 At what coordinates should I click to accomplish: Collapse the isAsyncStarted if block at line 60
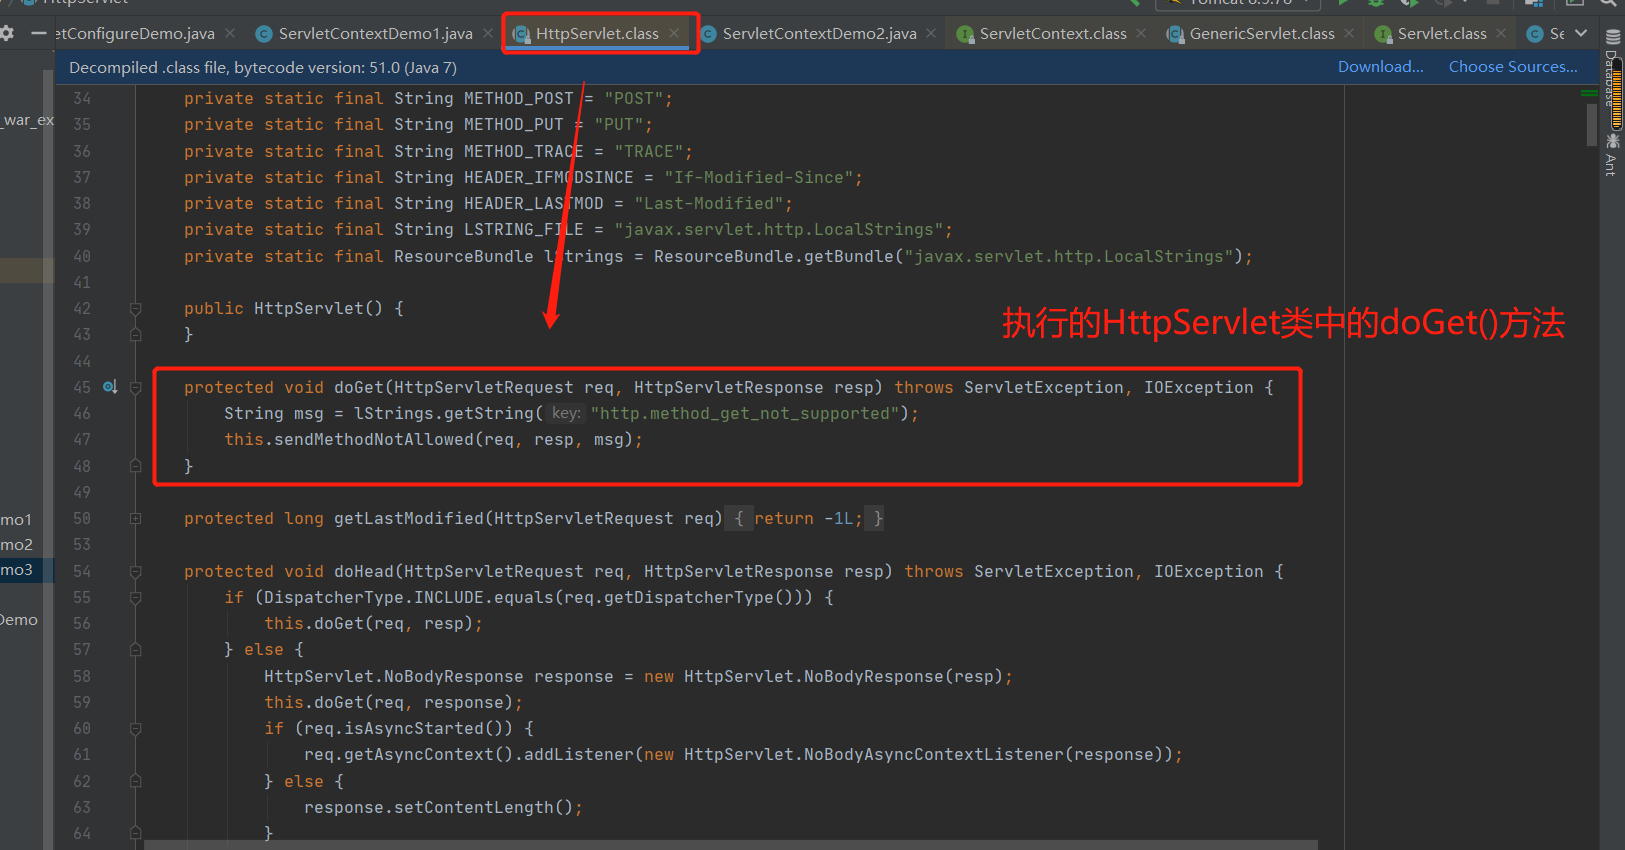point(135,729)
